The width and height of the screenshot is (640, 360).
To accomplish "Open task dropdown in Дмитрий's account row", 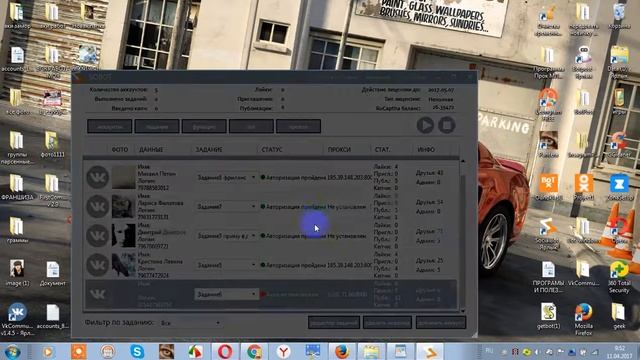I will 226,236.
